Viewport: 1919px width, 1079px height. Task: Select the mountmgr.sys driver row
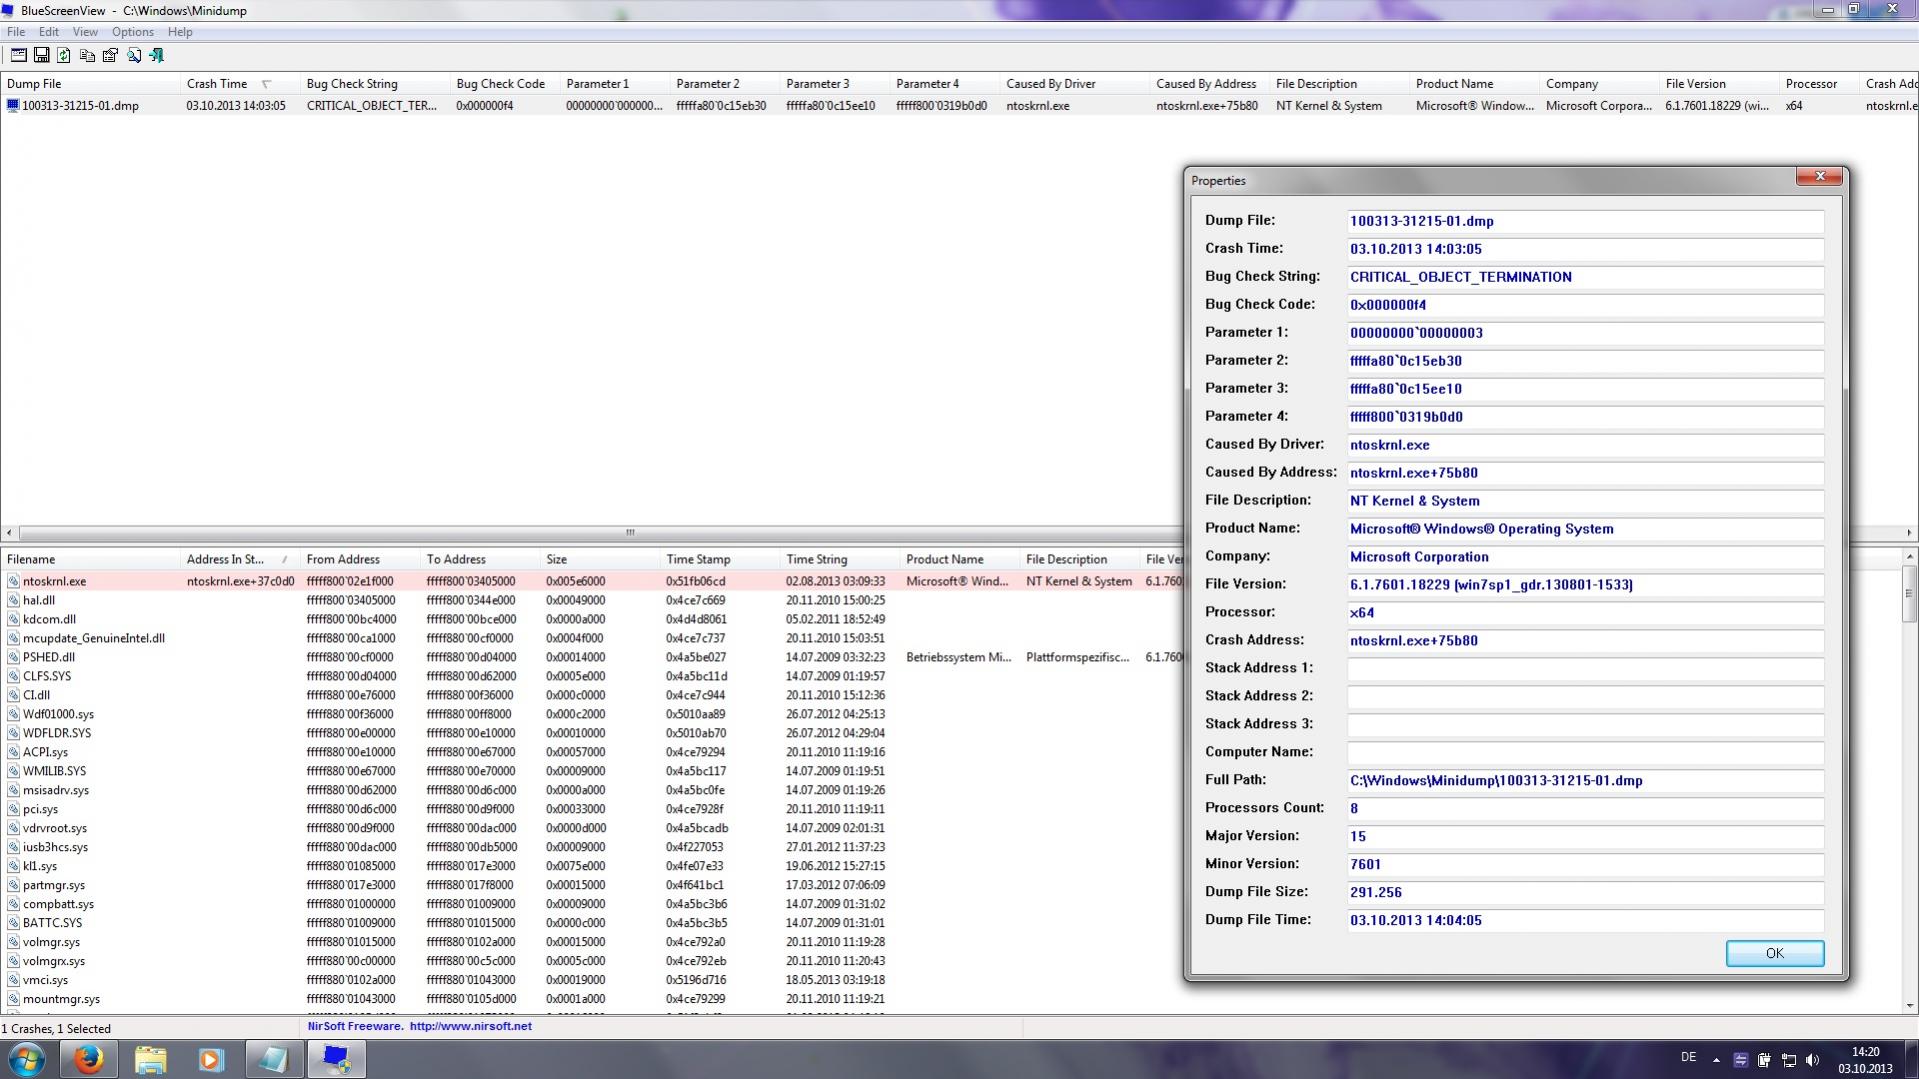click(593, 999)
